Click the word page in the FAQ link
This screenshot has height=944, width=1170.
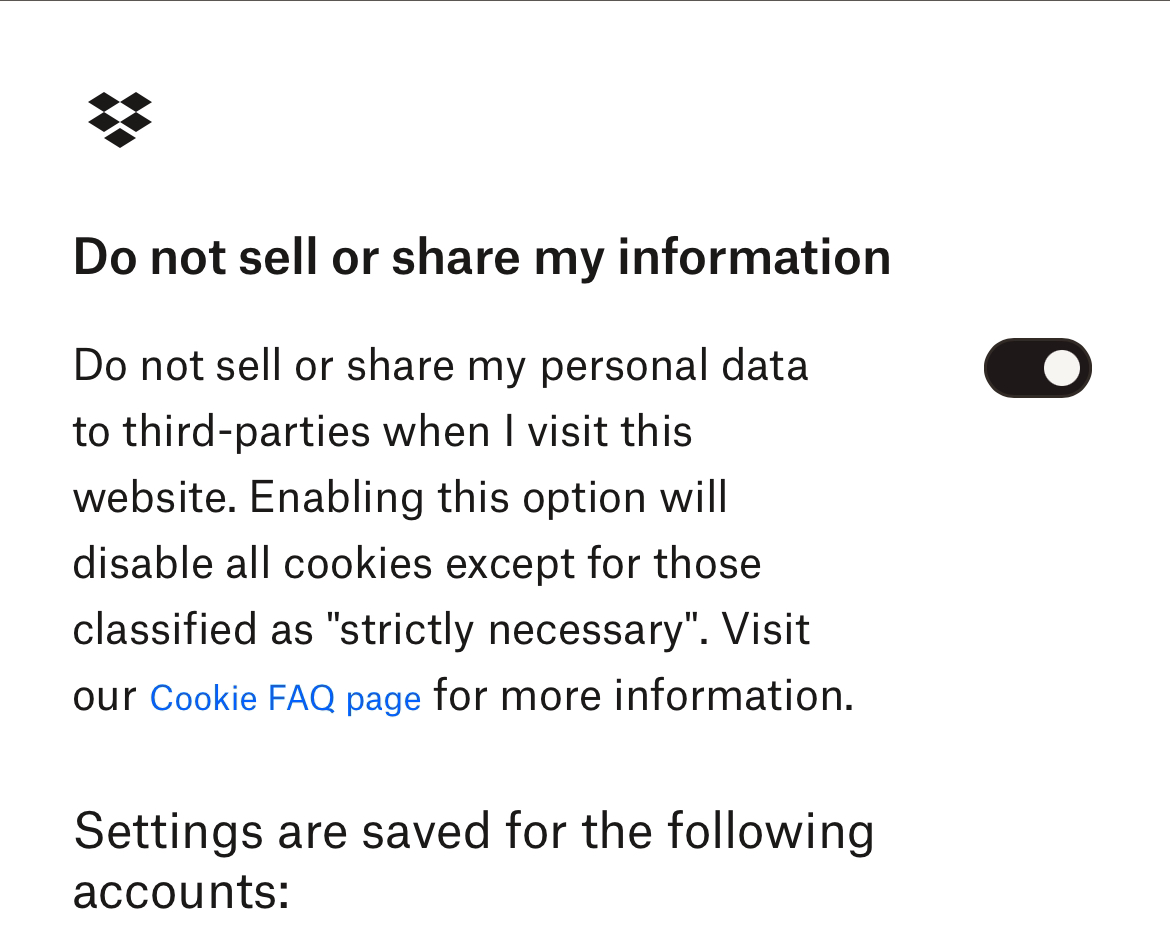click(x=384, y=700)
